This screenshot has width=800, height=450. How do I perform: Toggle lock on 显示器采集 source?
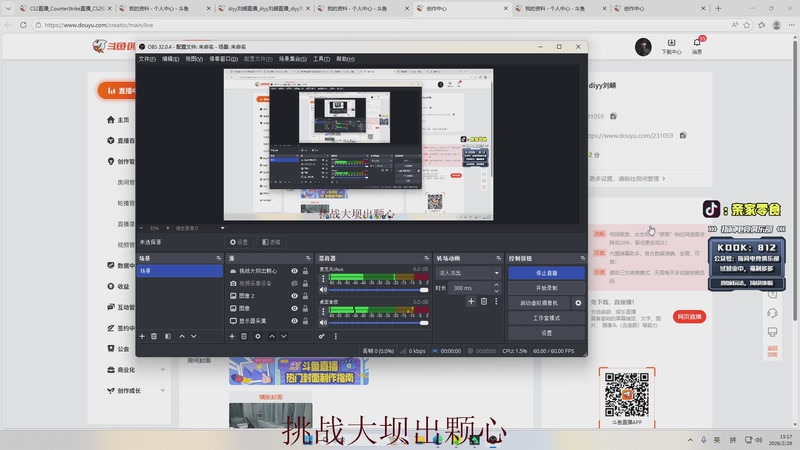pos(305,321)
